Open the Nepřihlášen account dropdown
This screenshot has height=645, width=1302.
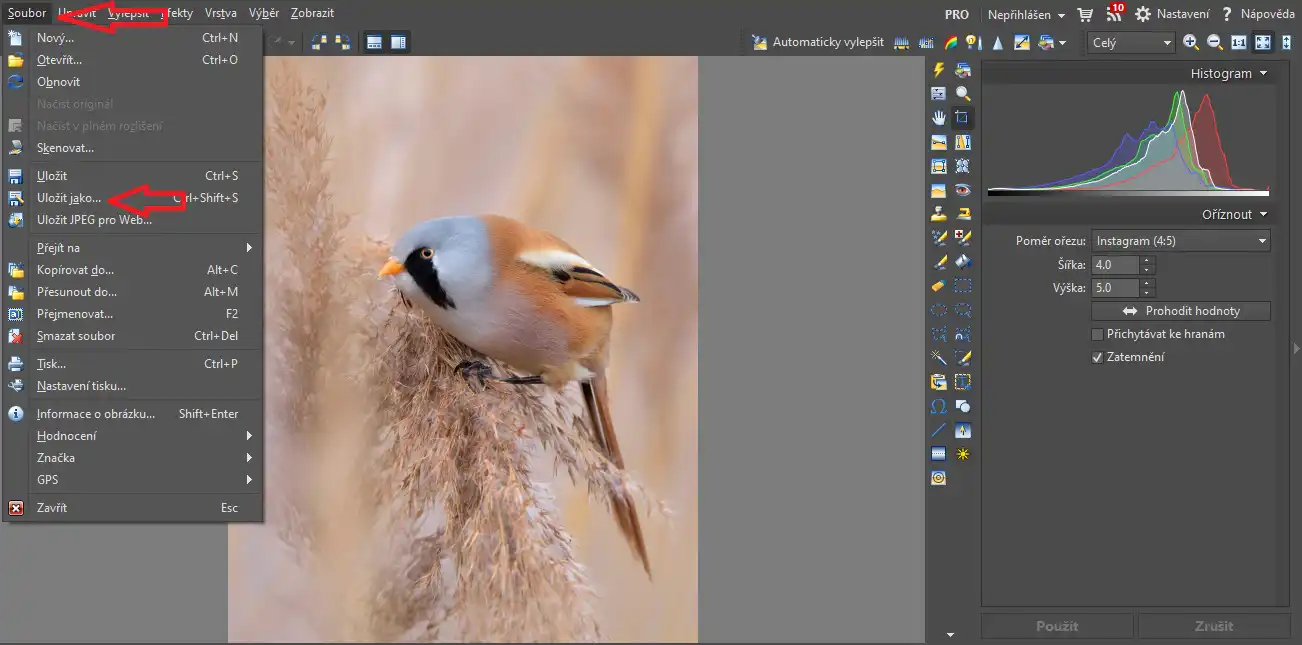pyautogui.click(x=1026, y=14)
